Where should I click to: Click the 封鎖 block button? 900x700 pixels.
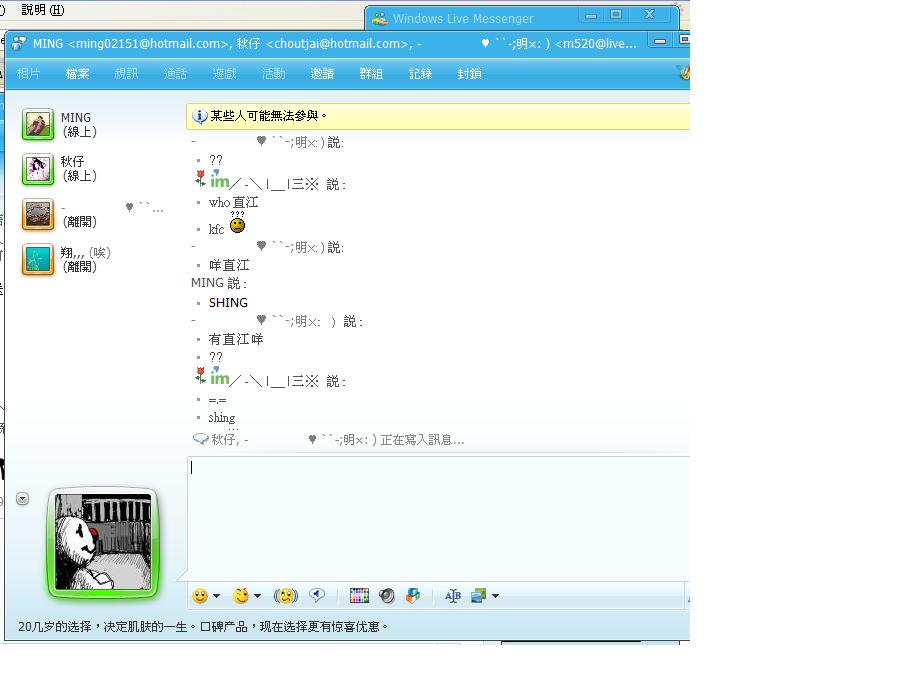[x=469, y=73]
